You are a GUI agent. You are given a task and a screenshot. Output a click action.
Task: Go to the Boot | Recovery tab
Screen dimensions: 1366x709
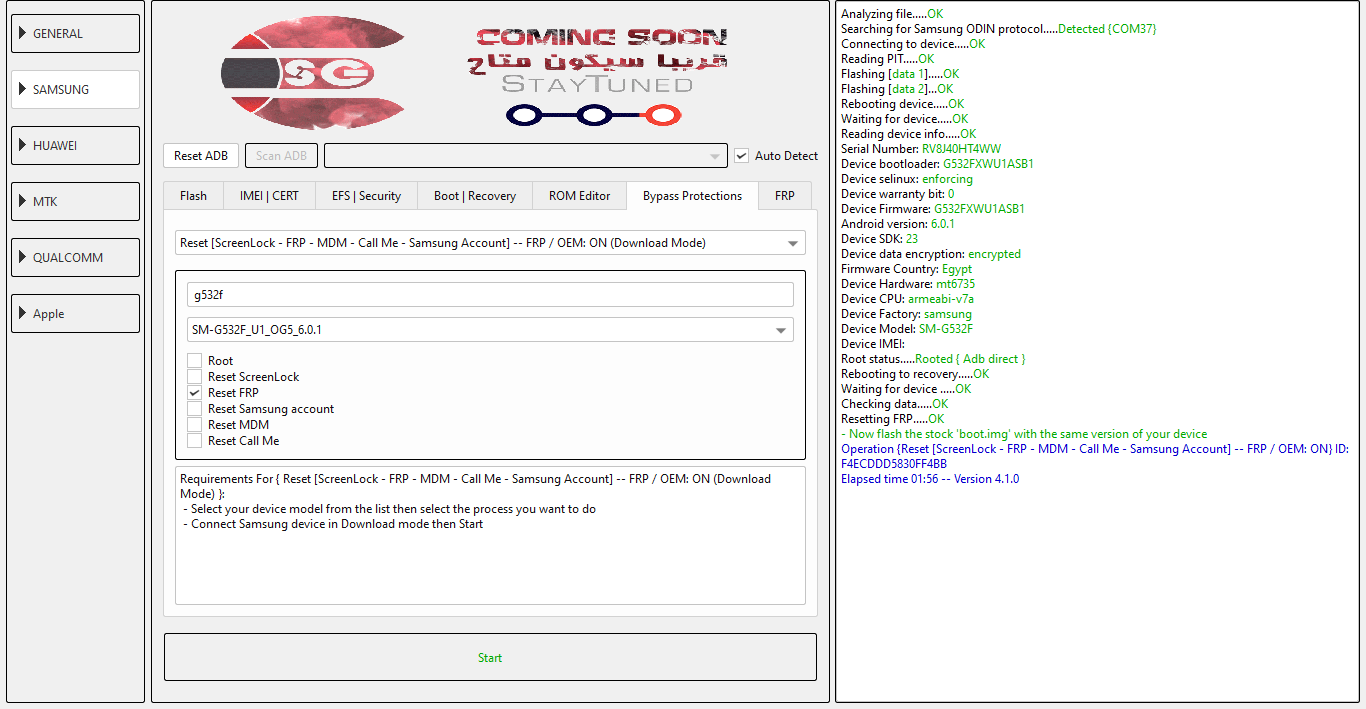[x=475, y=196]
